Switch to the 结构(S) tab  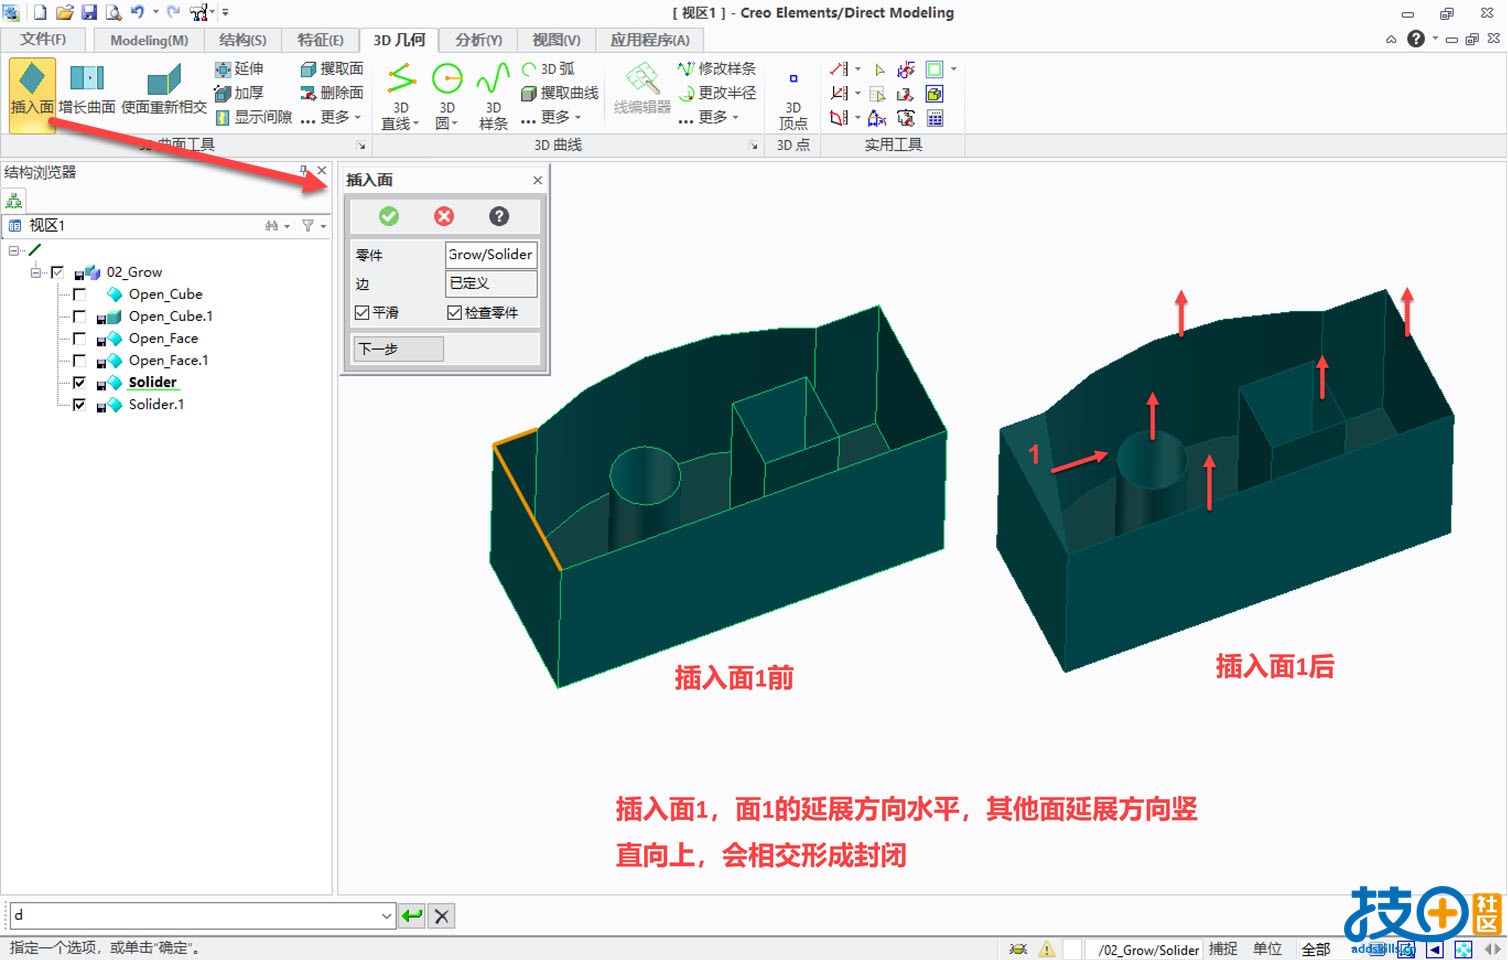(243, 40)
